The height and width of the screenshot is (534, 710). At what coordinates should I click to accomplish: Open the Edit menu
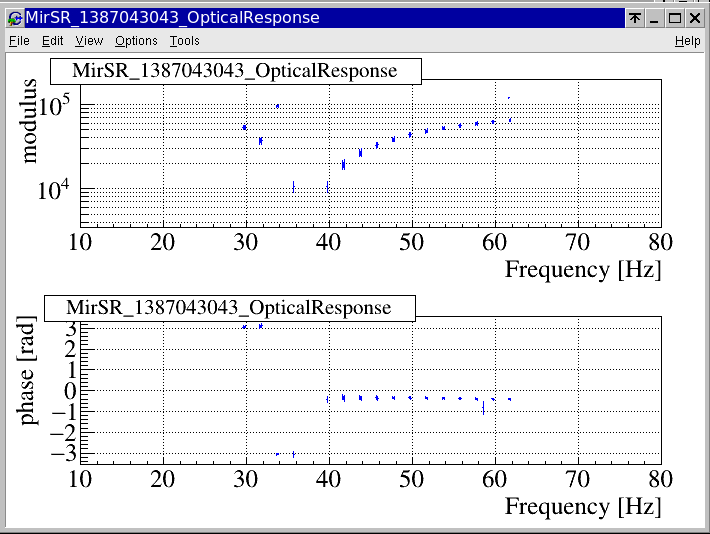pos(52,41)
